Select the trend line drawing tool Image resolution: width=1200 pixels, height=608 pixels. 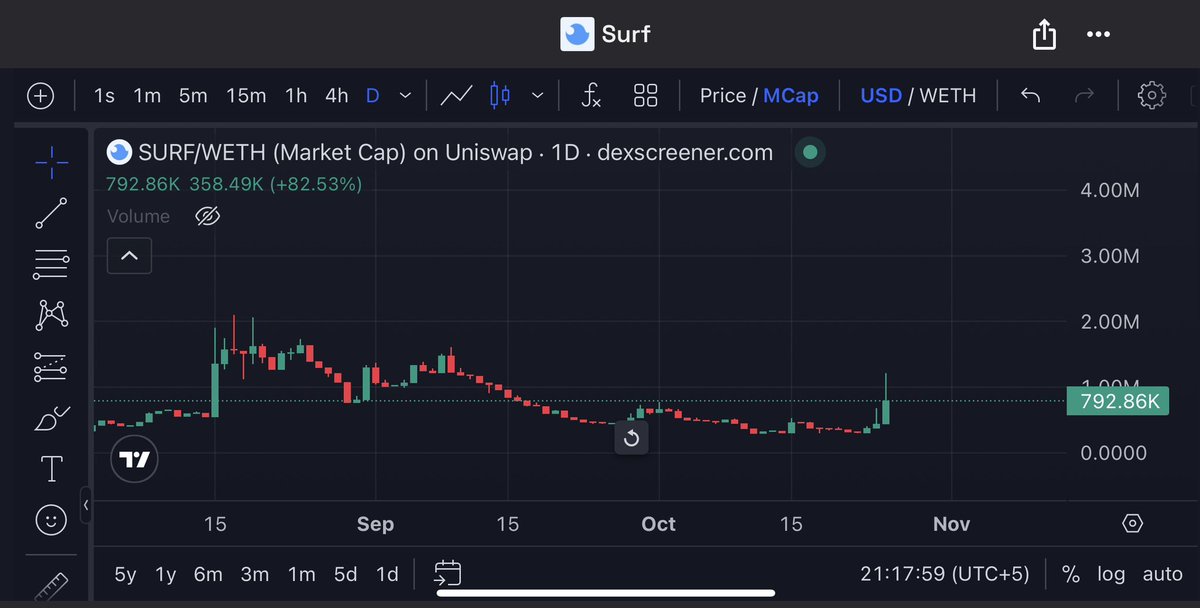pyautogui.click(x=51, y=214)
